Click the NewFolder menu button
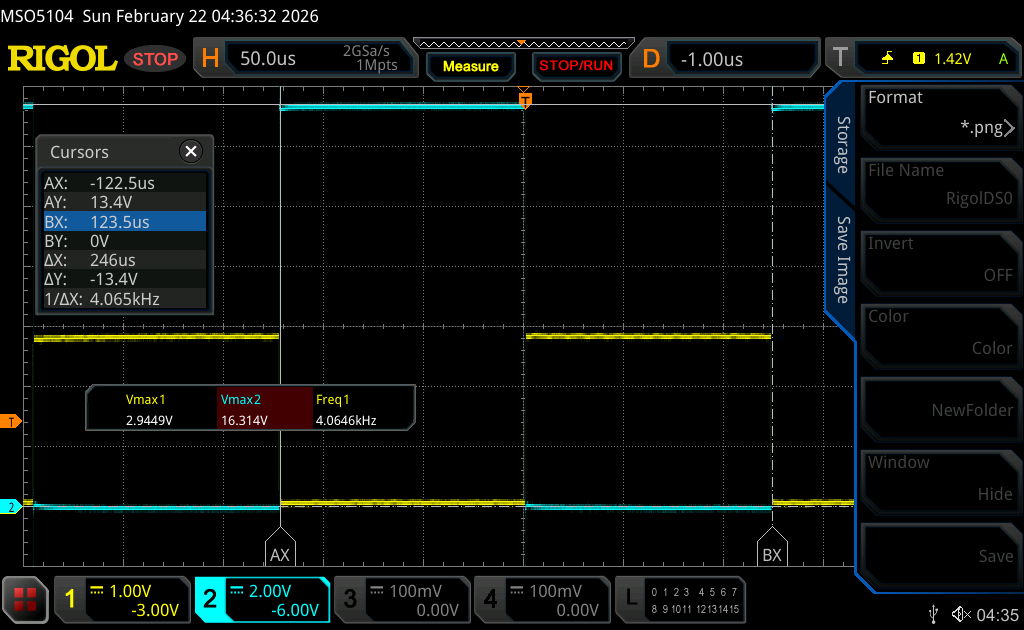The image size is (1024, 630). point(940,407)
